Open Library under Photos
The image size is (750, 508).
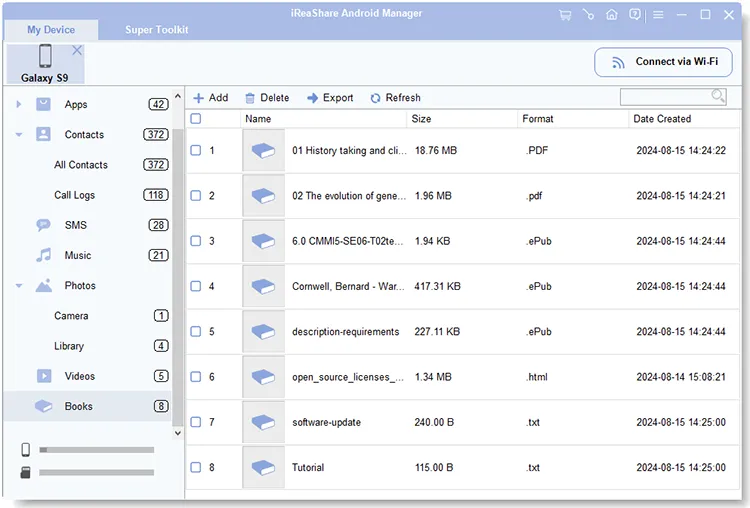[x=69, y=346]
